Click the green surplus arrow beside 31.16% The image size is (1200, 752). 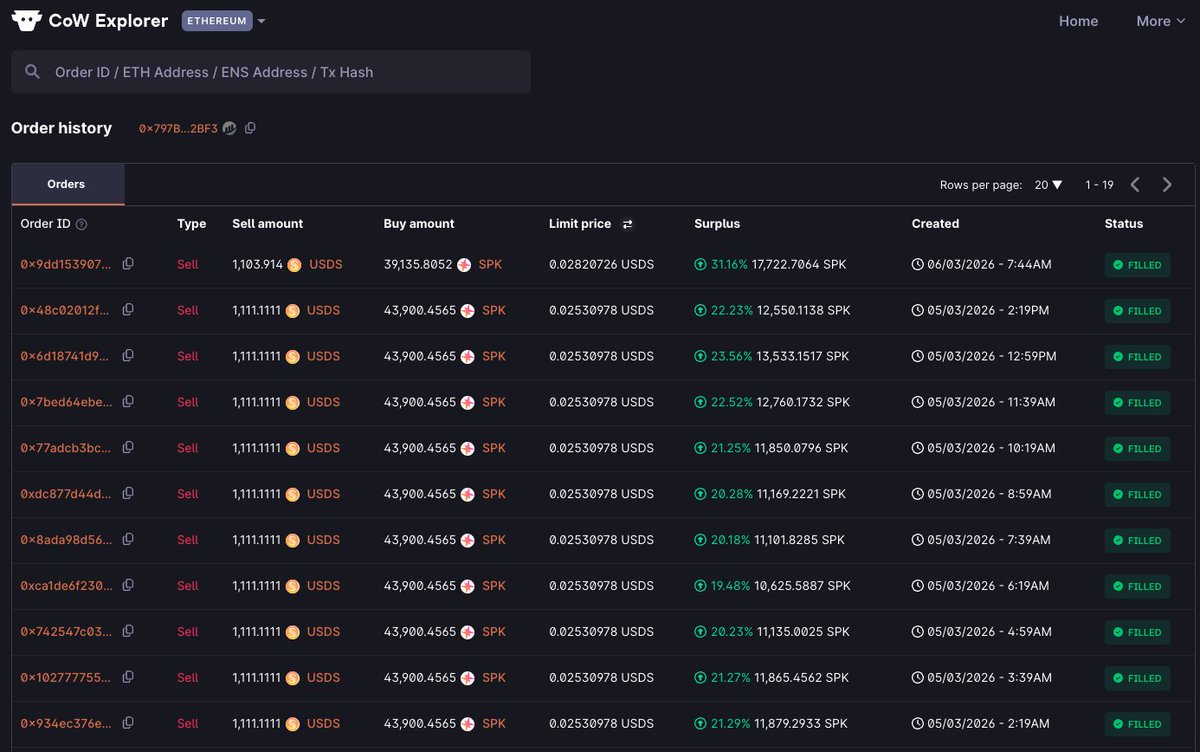coord(700,265)
